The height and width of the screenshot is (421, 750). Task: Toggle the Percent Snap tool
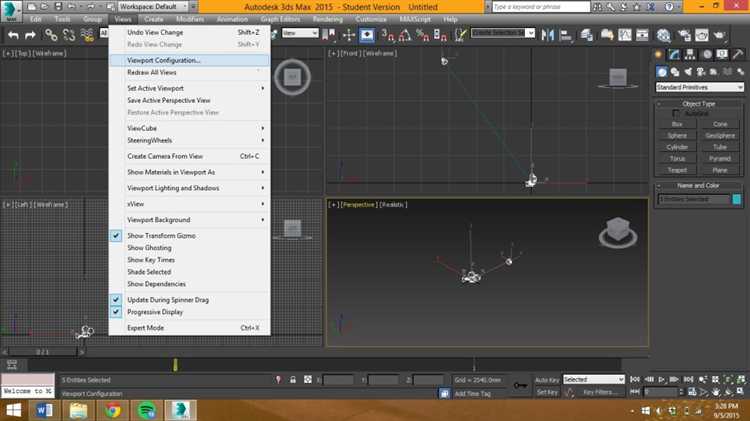tap(422, 34)
